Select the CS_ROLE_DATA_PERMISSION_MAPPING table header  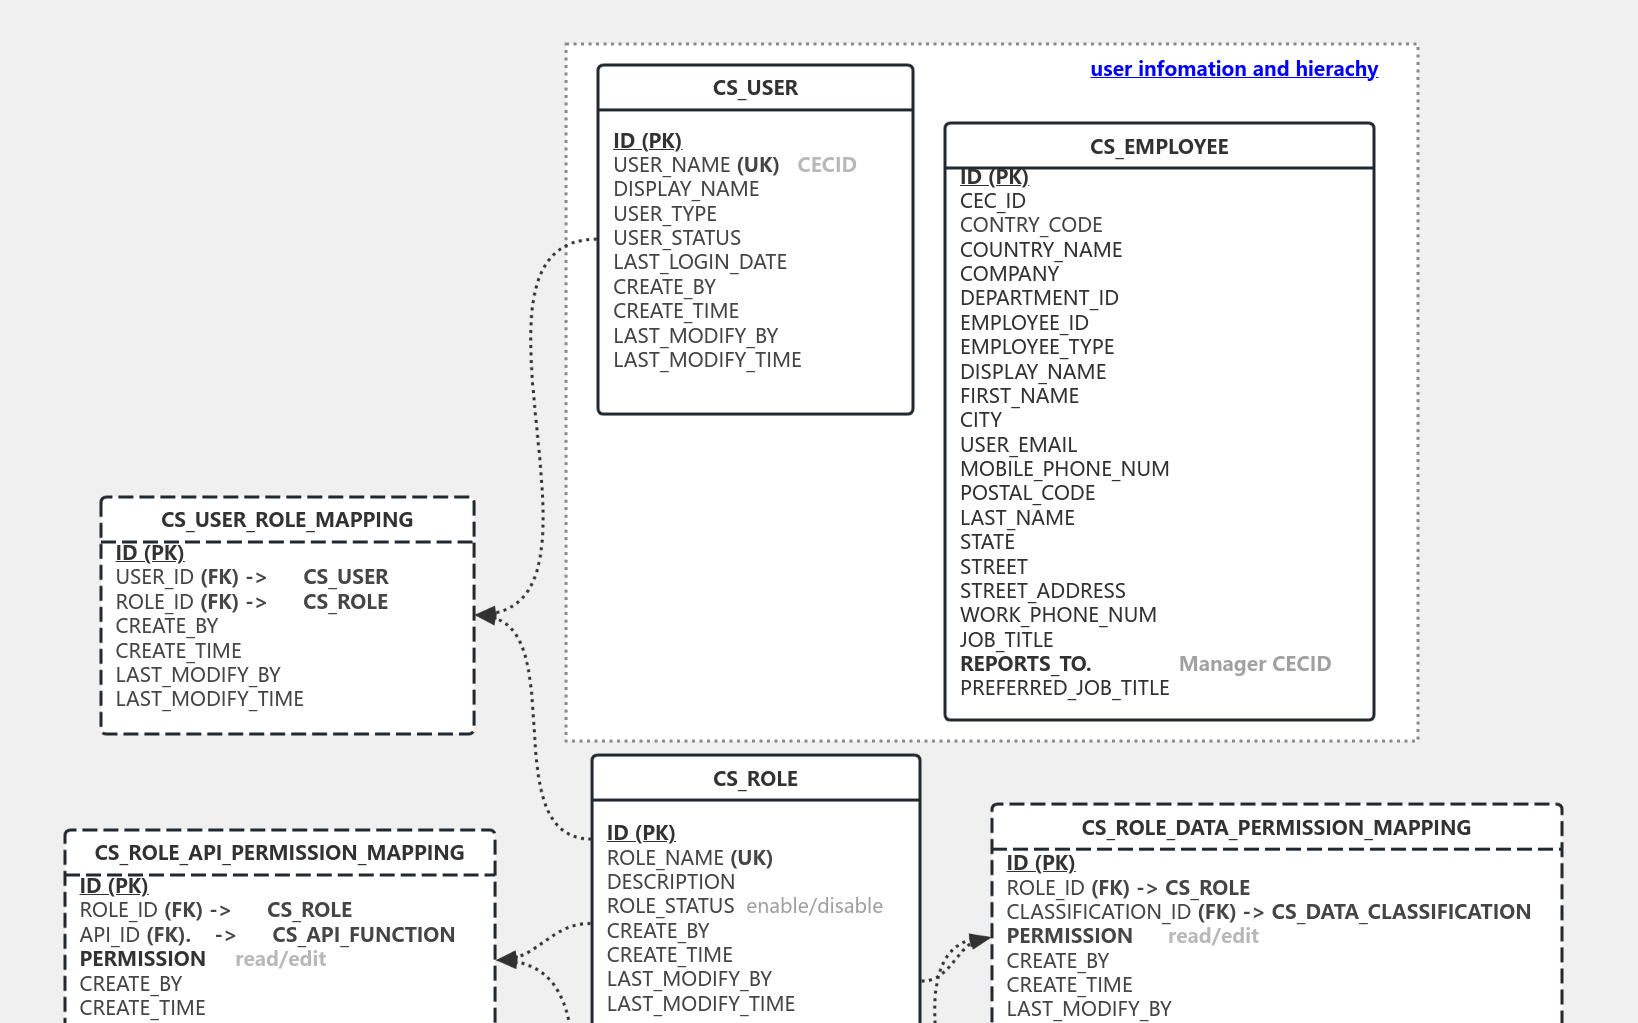(x=1276, y=827)
